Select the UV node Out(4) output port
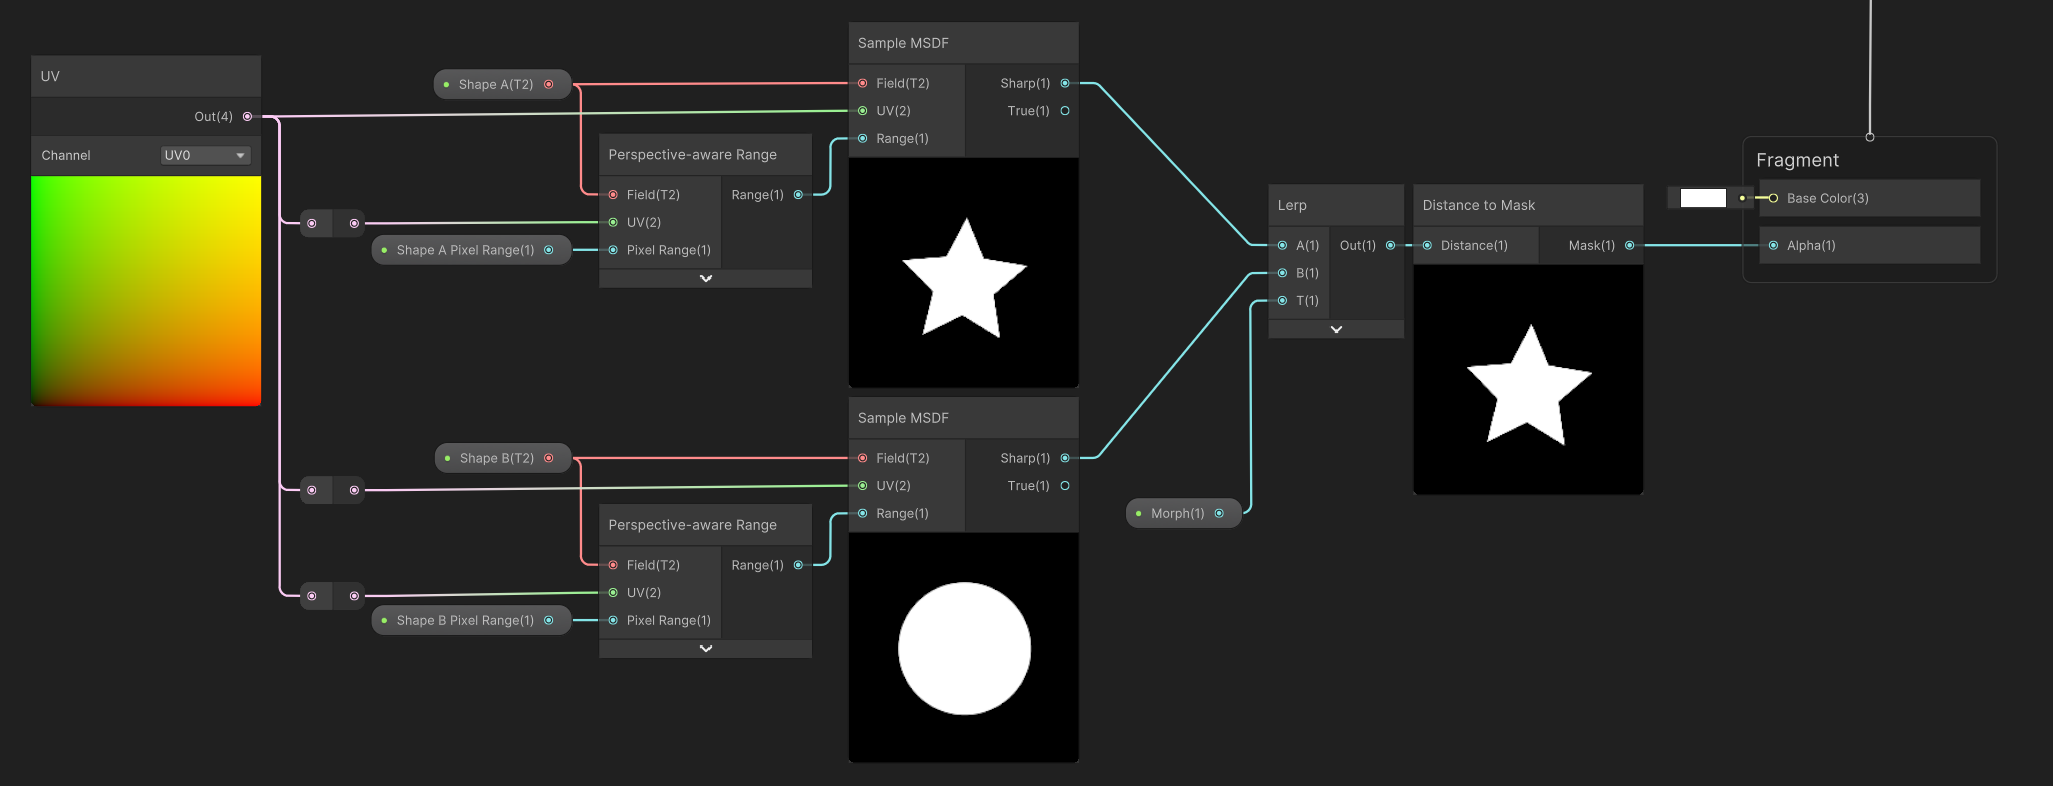The width and height of the screenshot is (2053, 786). tap(247, 117)
